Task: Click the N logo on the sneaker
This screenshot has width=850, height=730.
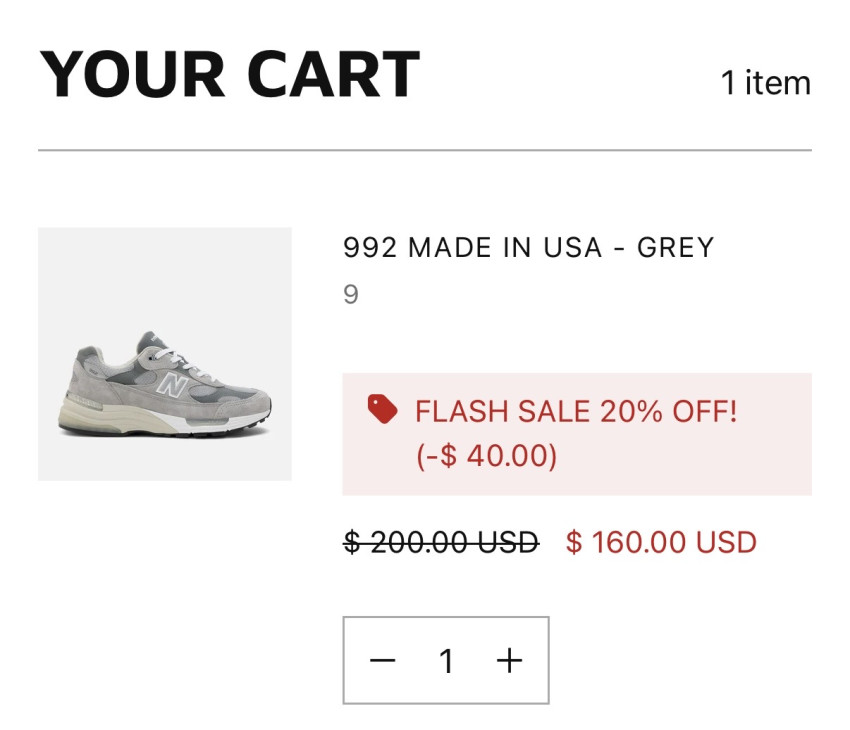Action: click(173, 385)
